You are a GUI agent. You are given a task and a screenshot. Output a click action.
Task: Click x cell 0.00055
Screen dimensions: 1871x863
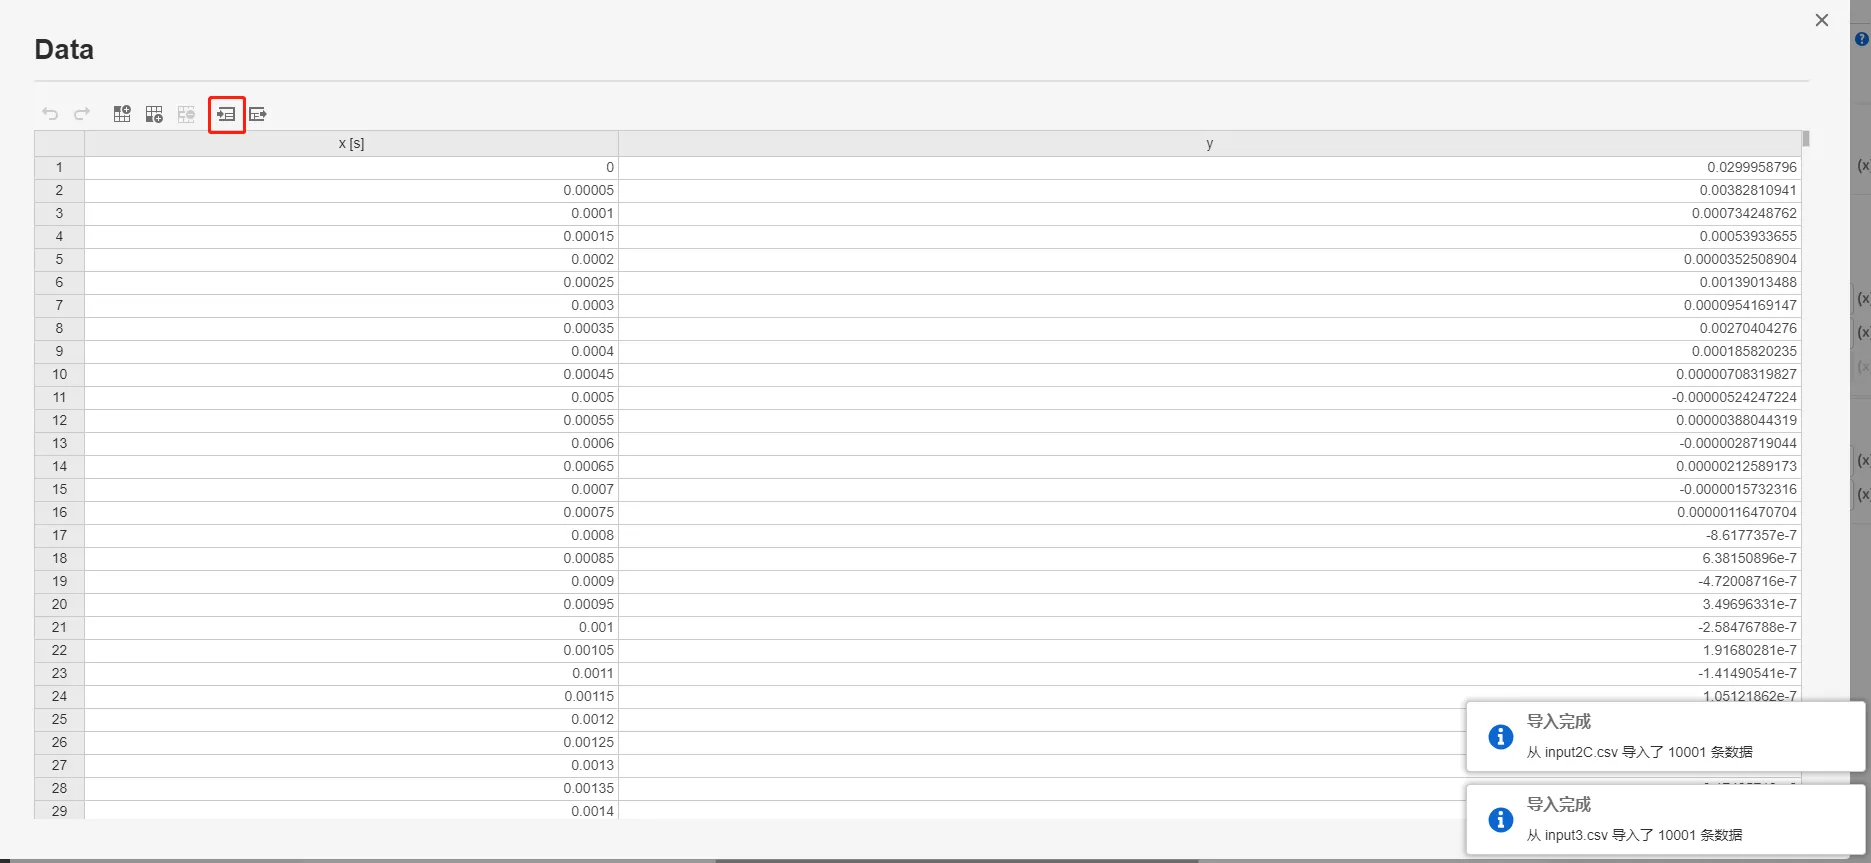click(x=351, y=420)
